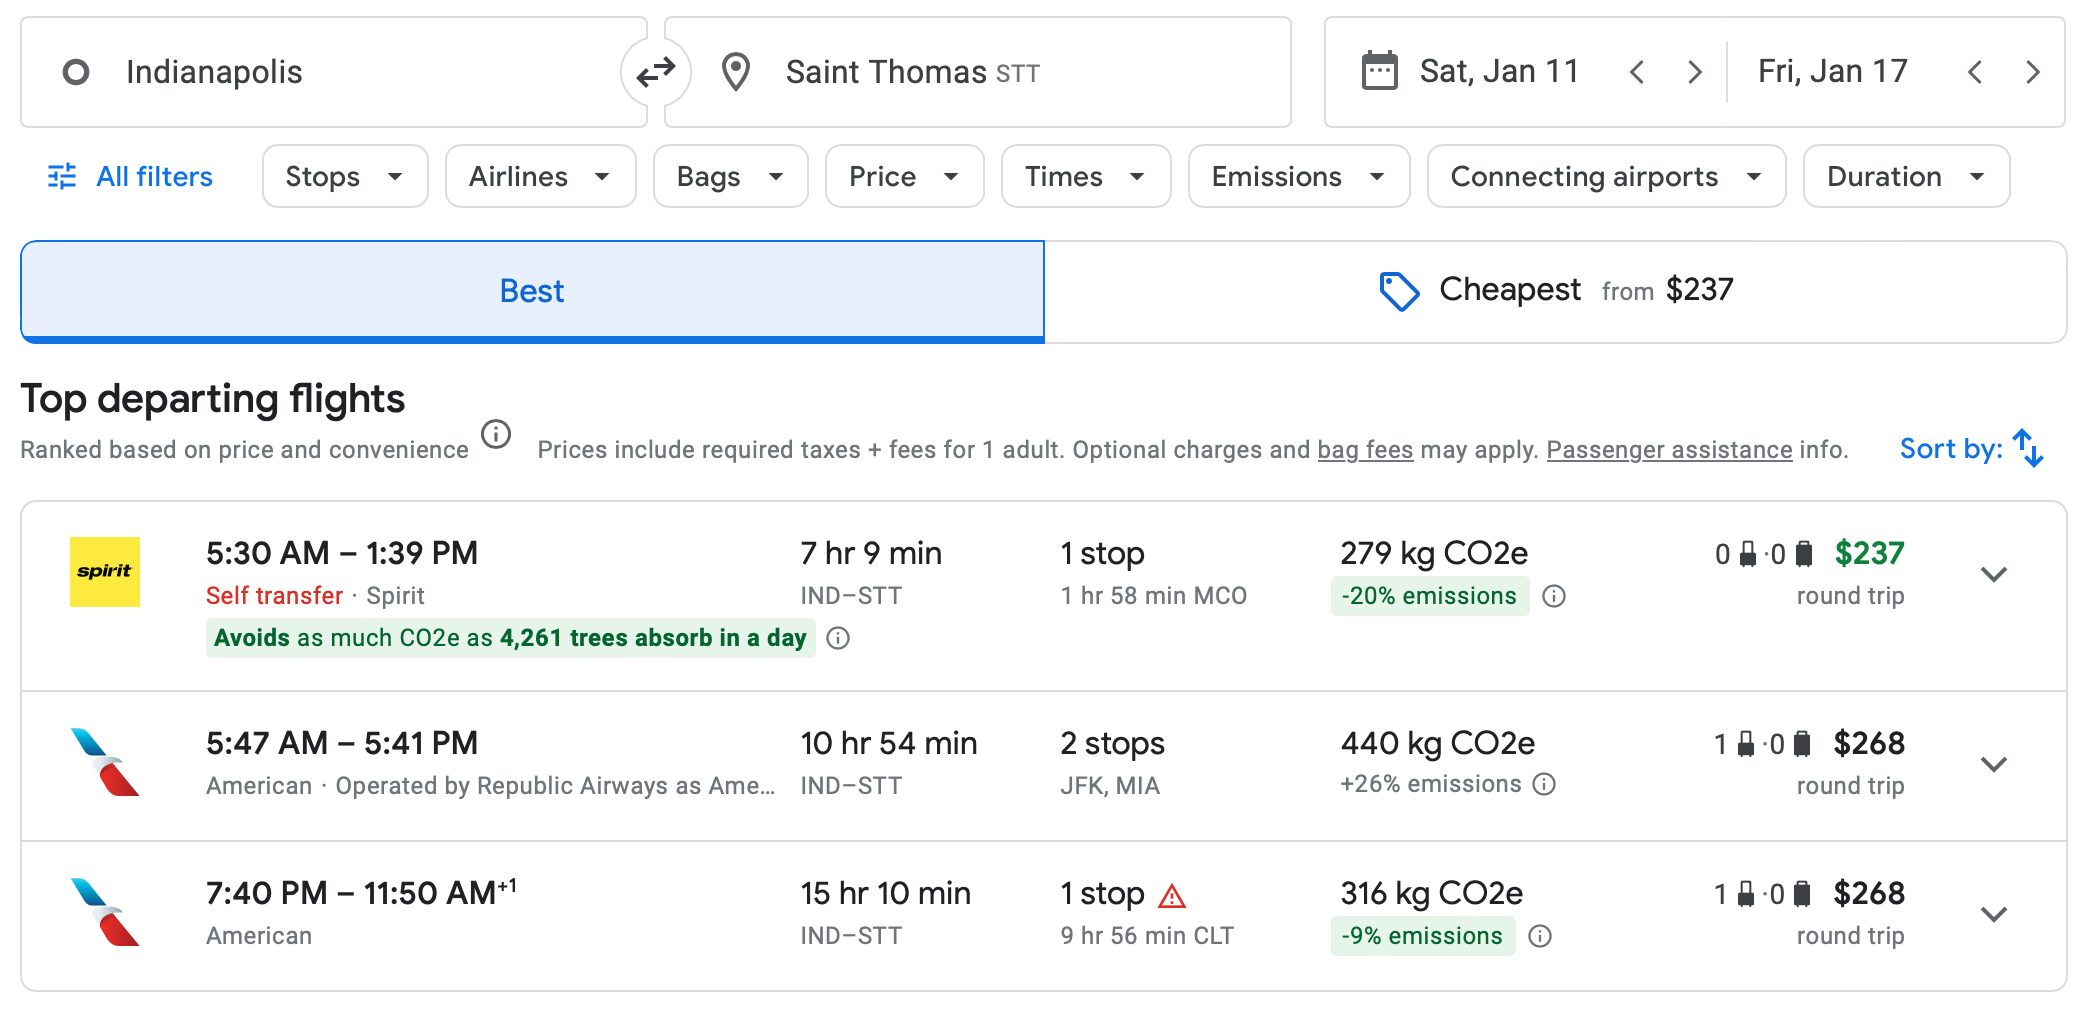Click the sort order arrows icon

(2027, 448)
